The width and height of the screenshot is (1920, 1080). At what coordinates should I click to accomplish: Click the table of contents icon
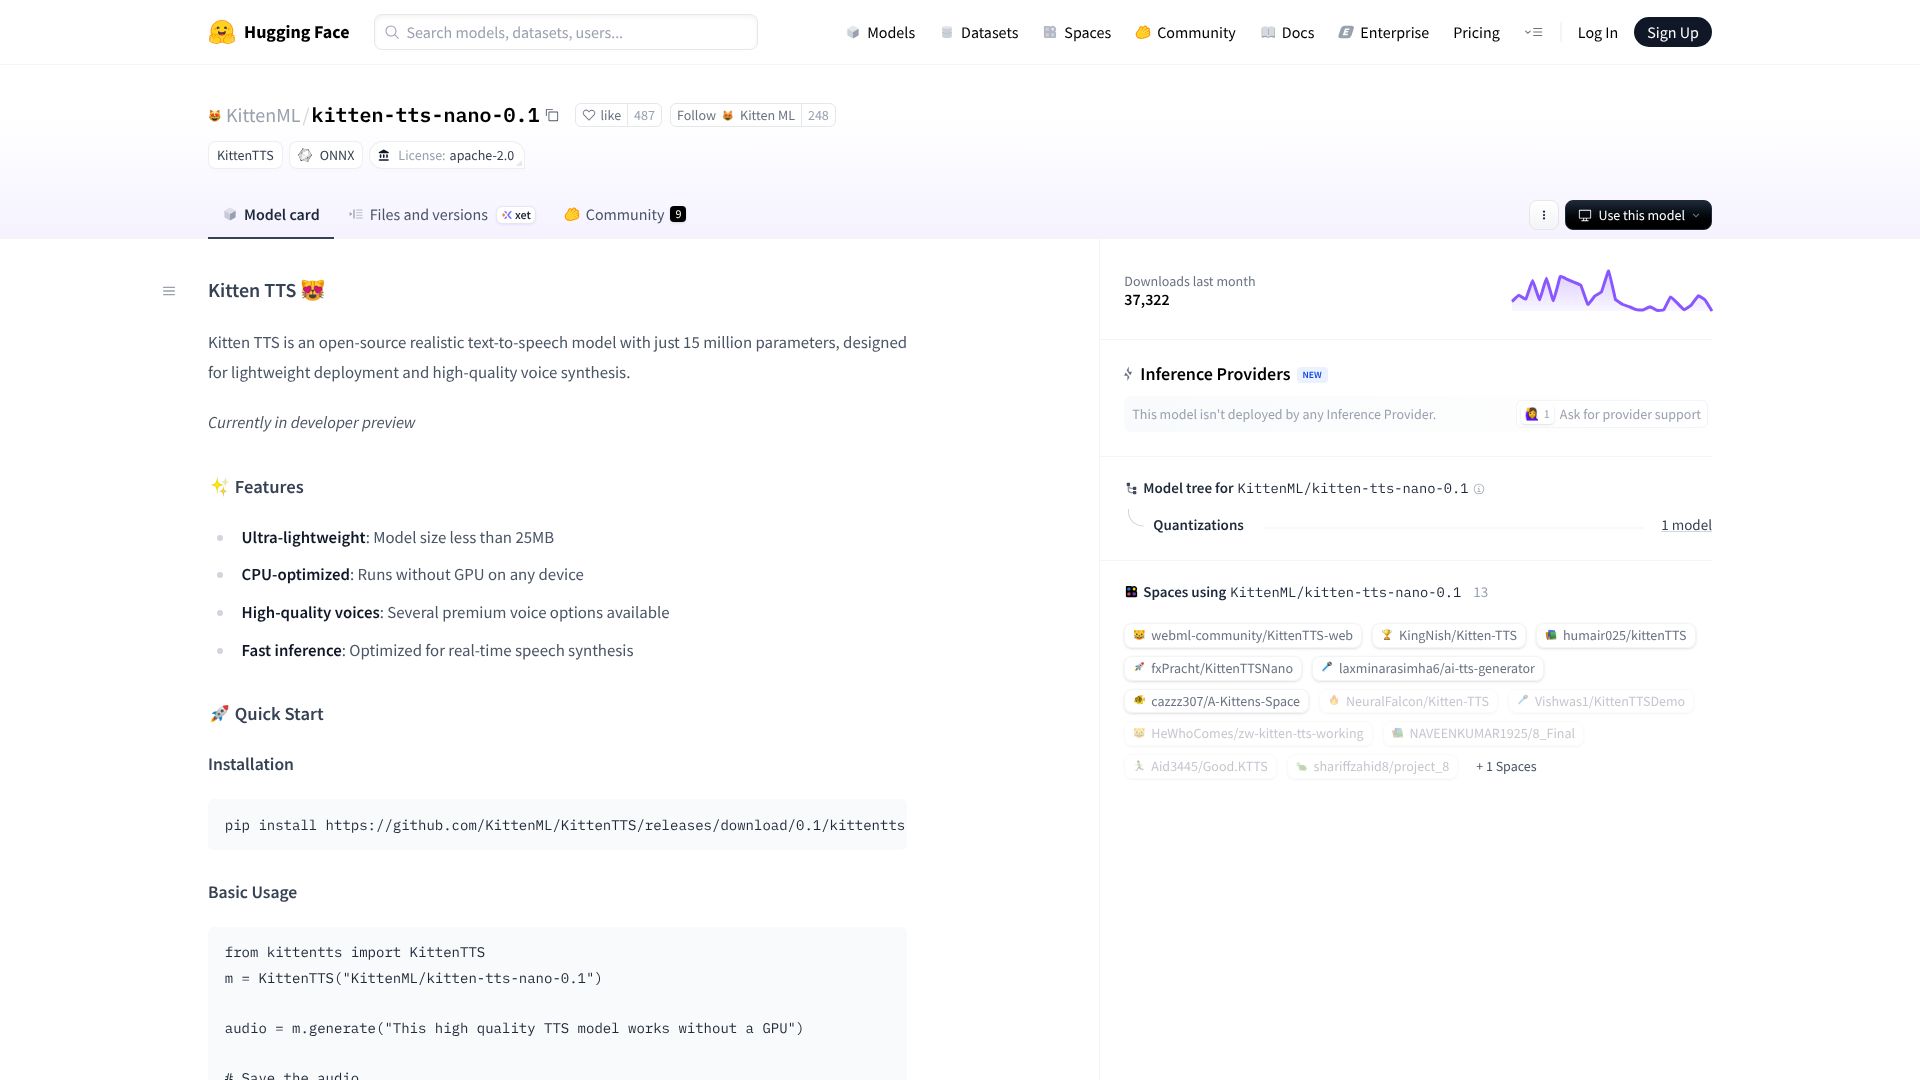click(x=169, y=291)
